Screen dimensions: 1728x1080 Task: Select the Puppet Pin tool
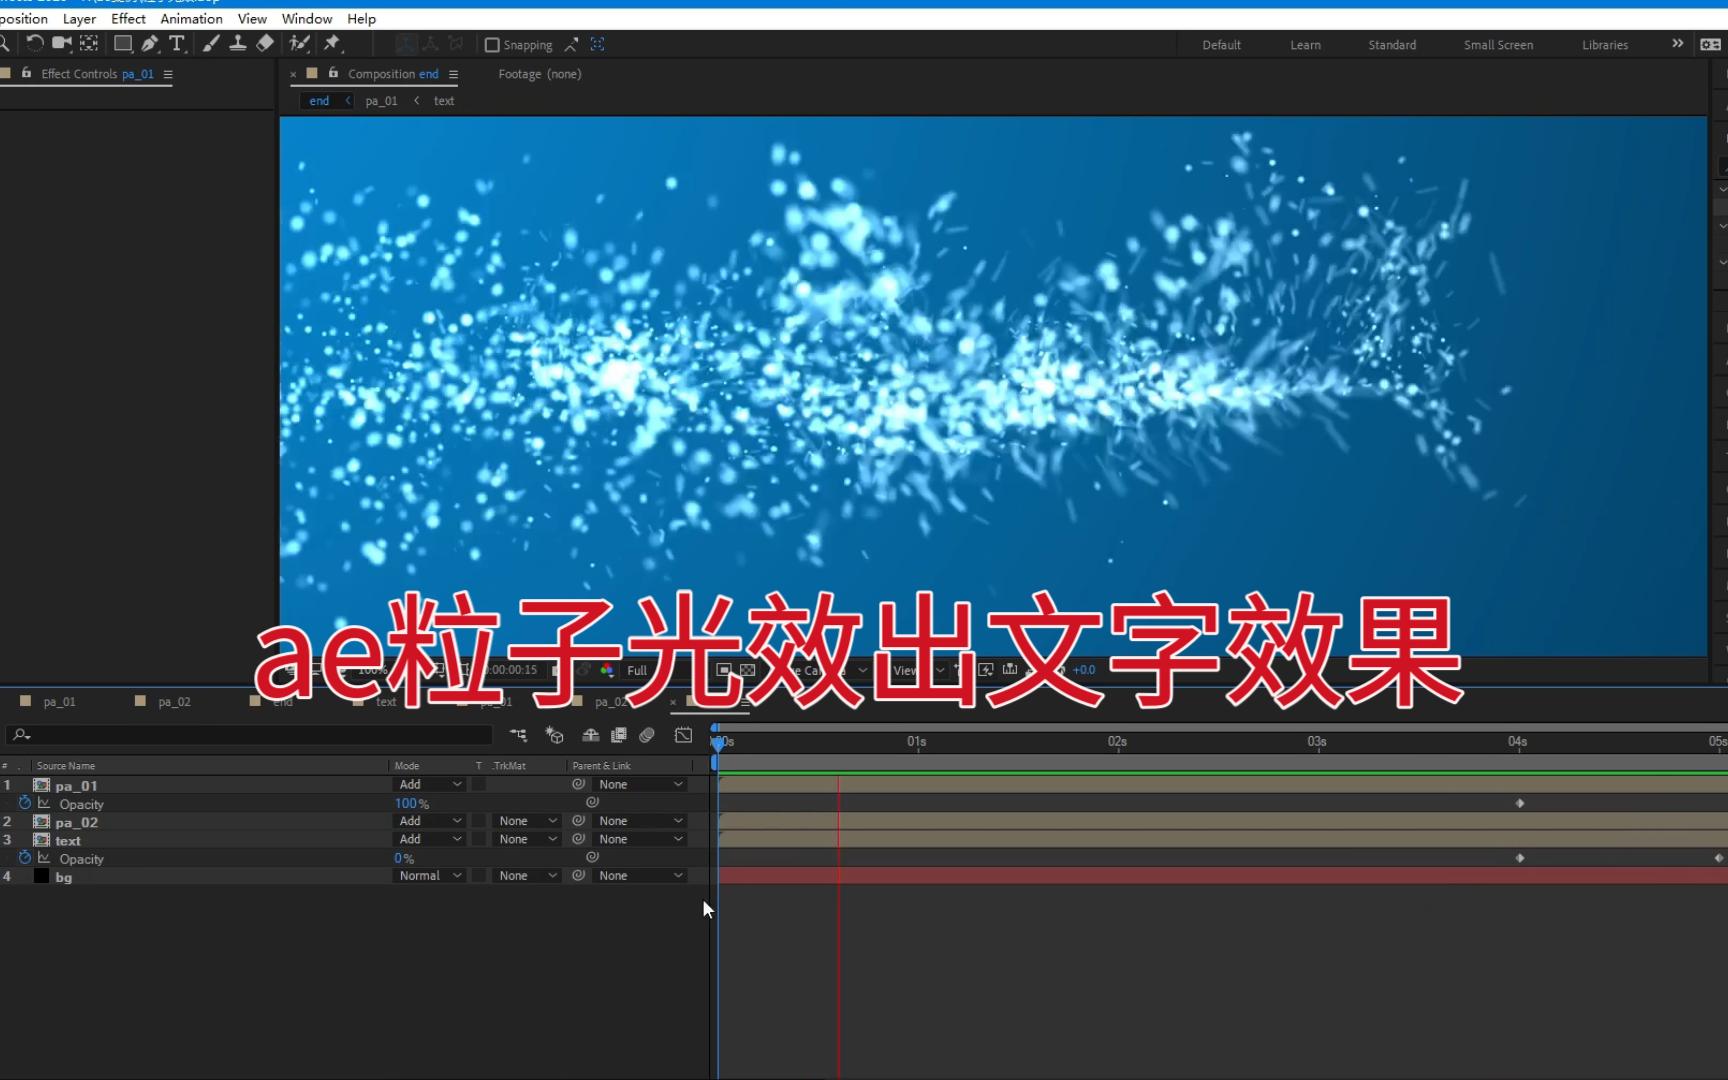(x=334, y=43)
